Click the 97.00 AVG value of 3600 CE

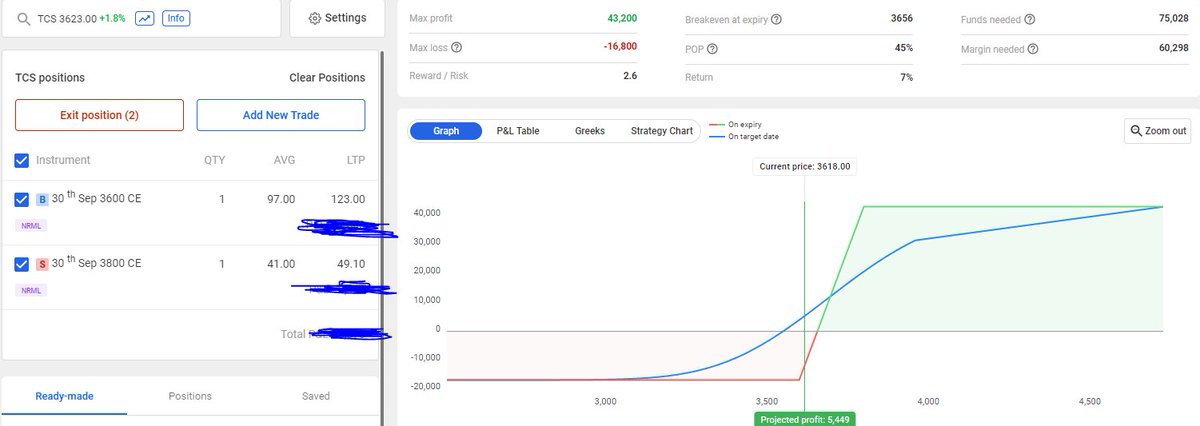280,199
